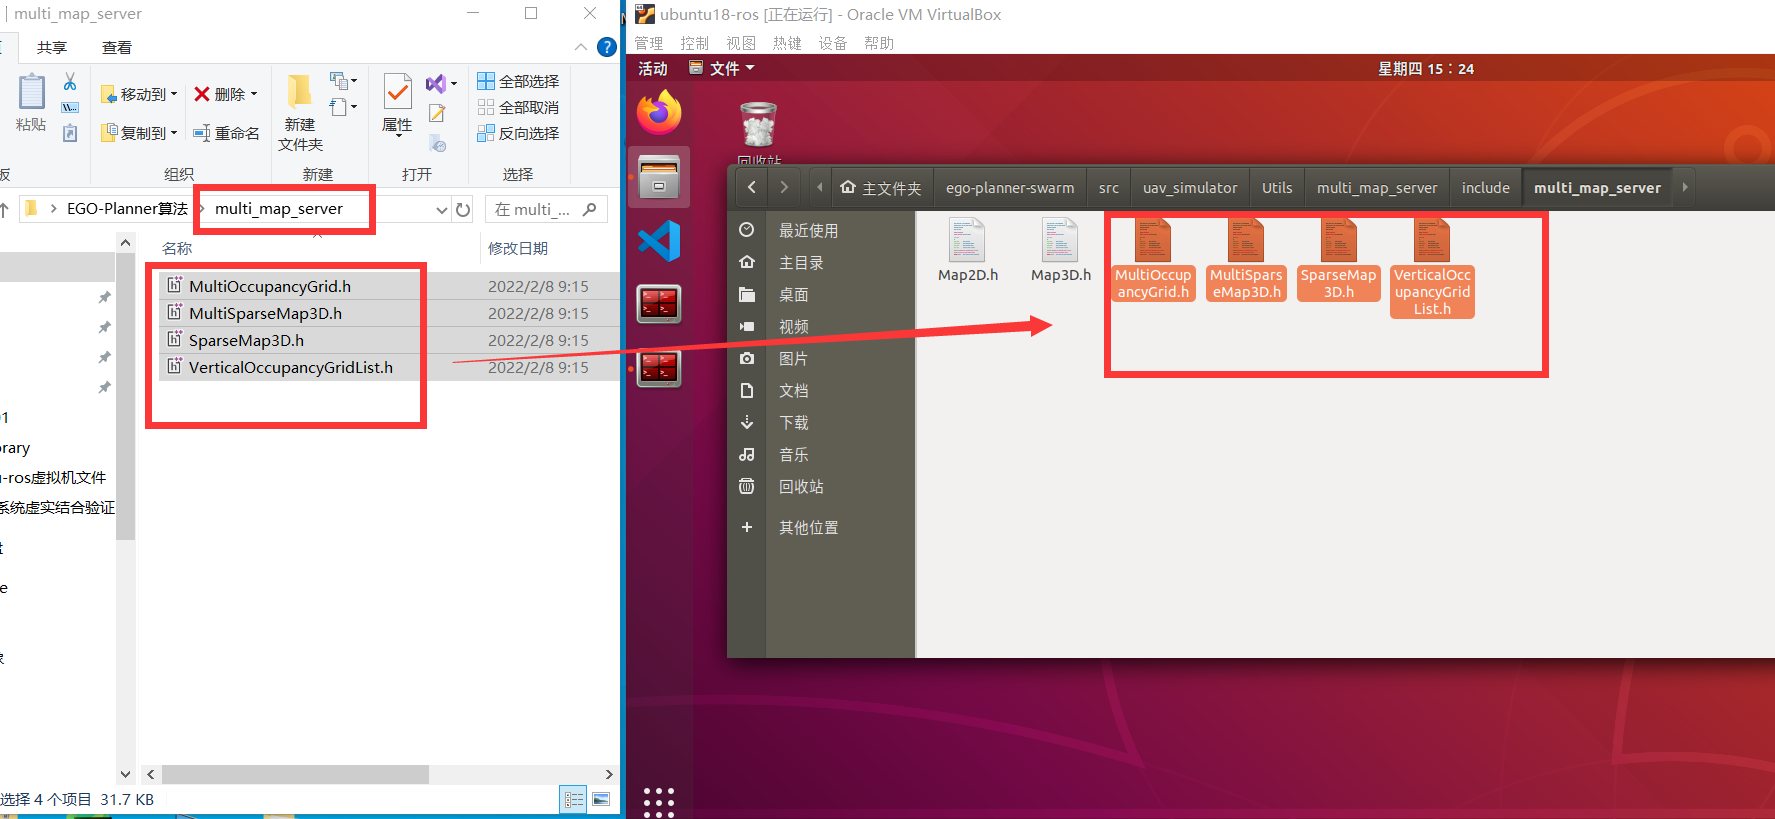This screenshot has height=819, width=1775.
Task: Open Pictures (图片) in Nautilus sidebar
Action: [x=794, y=358]
